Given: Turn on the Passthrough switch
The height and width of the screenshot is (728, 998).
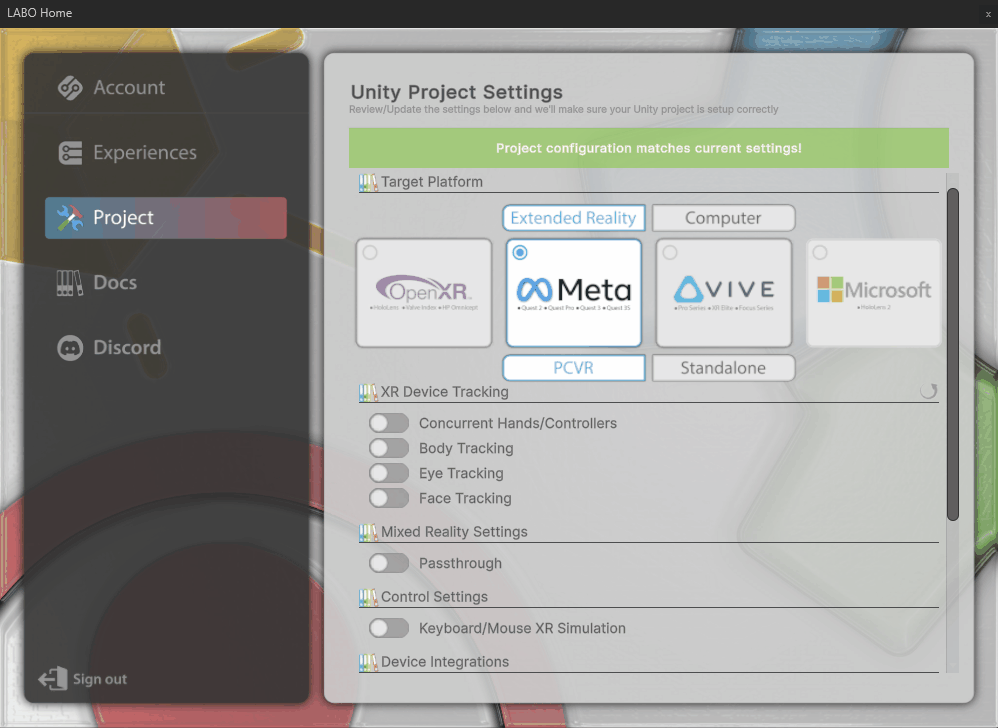Looking at the screenshot, I should pos(389,563).
